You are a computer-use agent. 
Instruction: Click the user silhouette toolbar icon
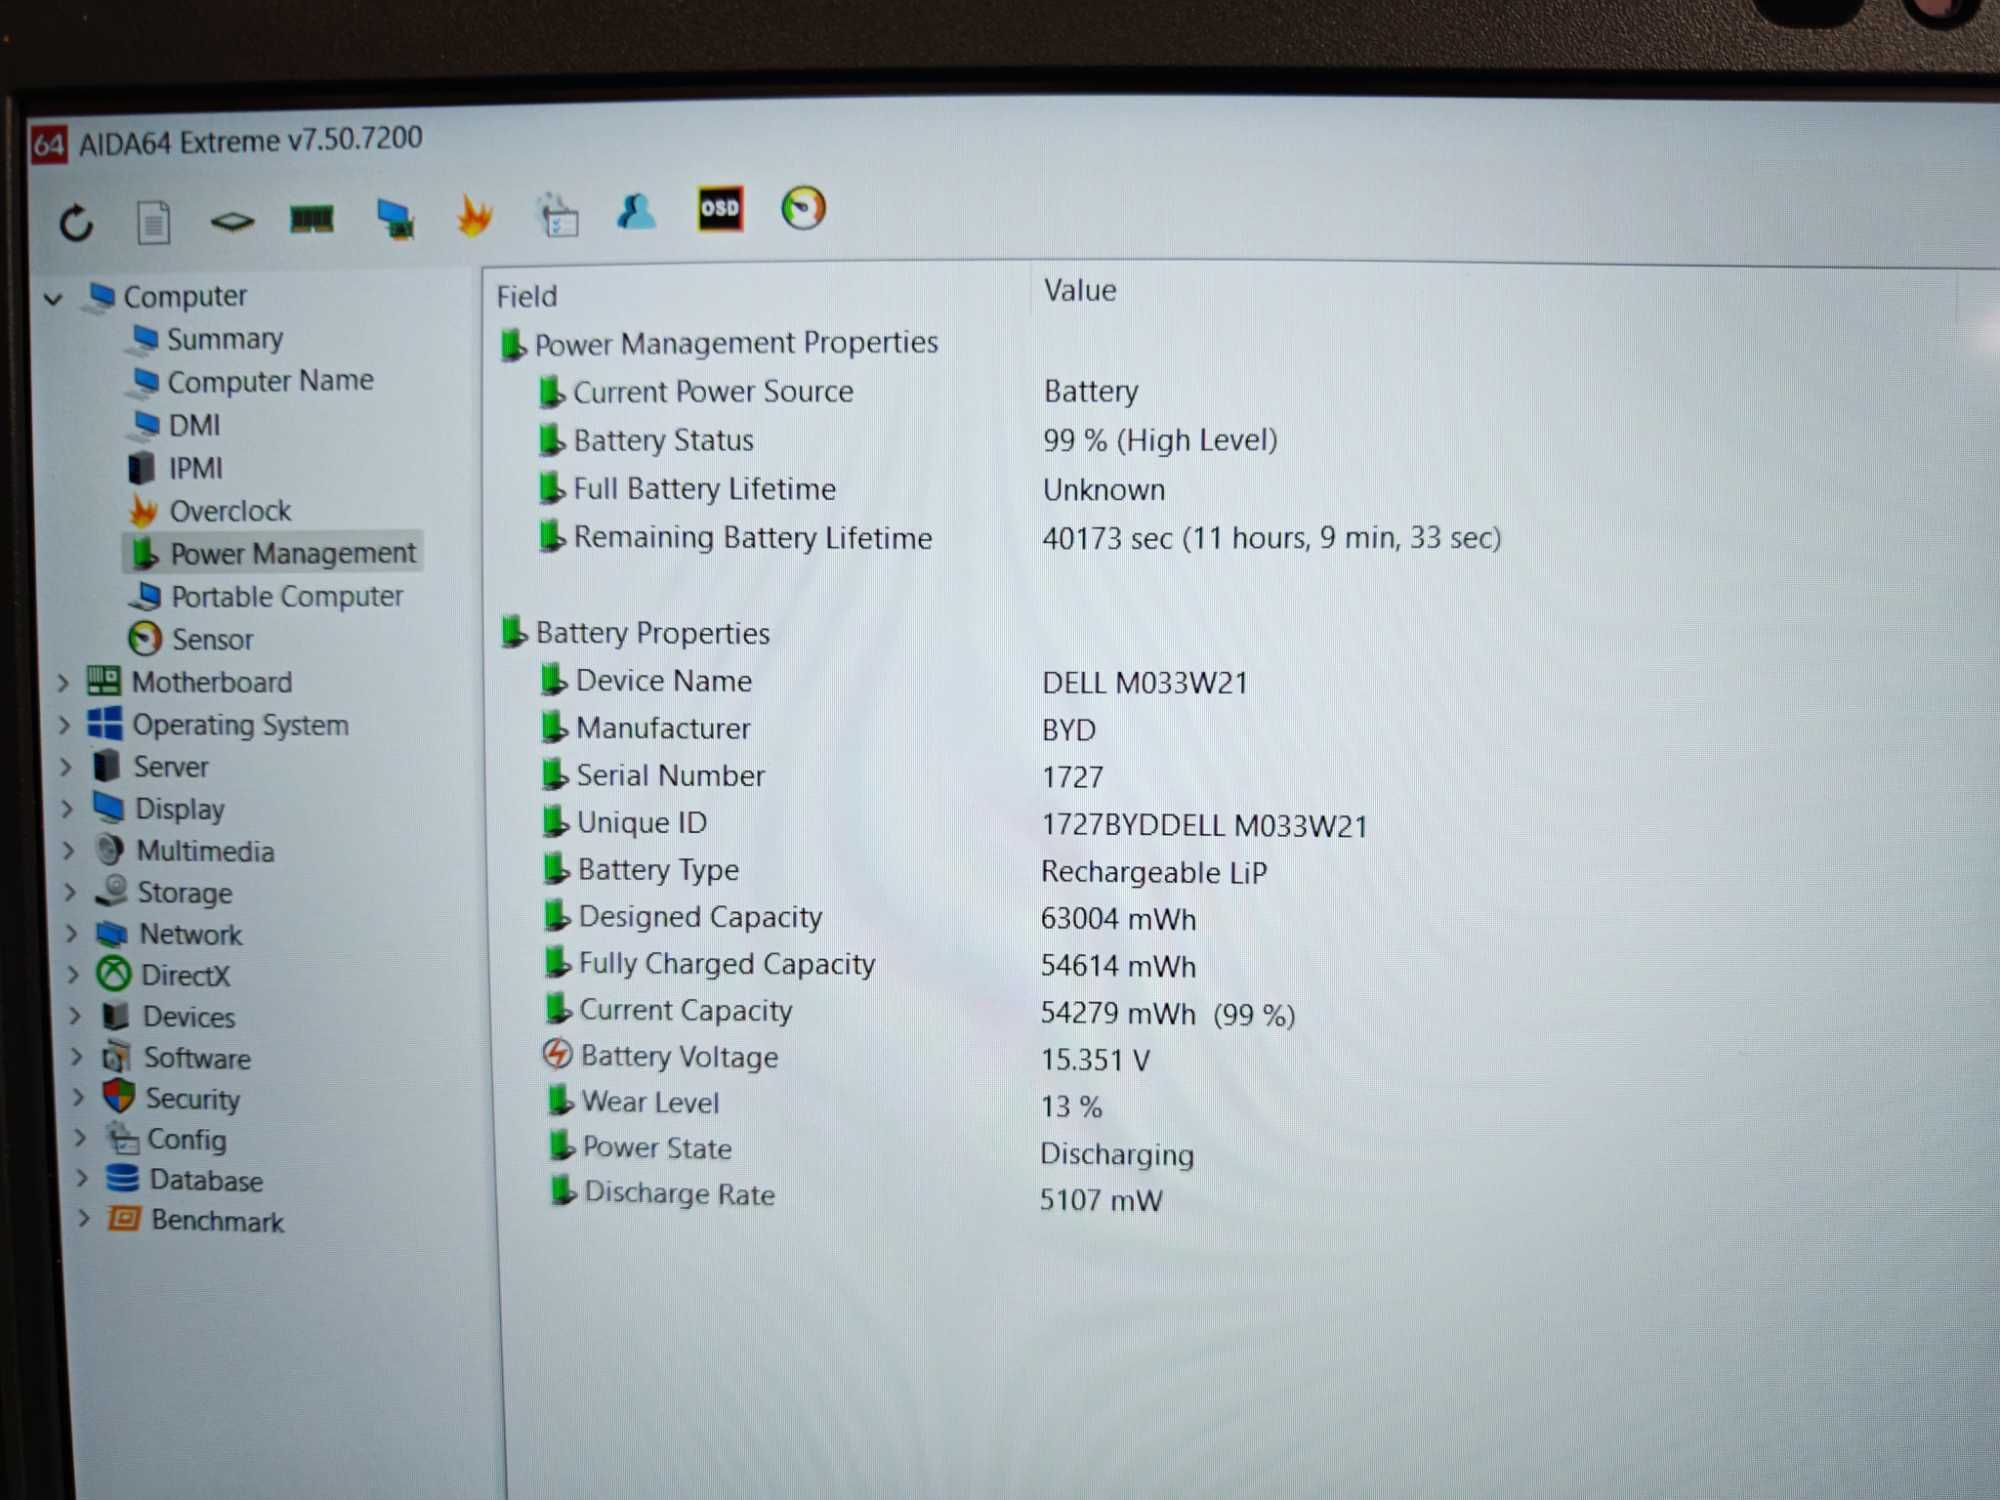click(x=637, y=212)
